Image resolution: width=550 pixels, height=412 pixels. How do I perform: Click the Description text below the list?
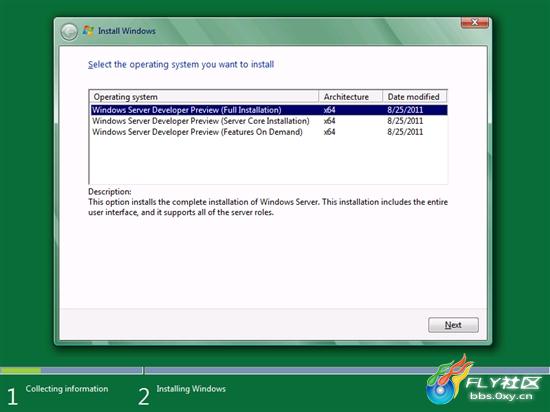[x=268, y=207]
